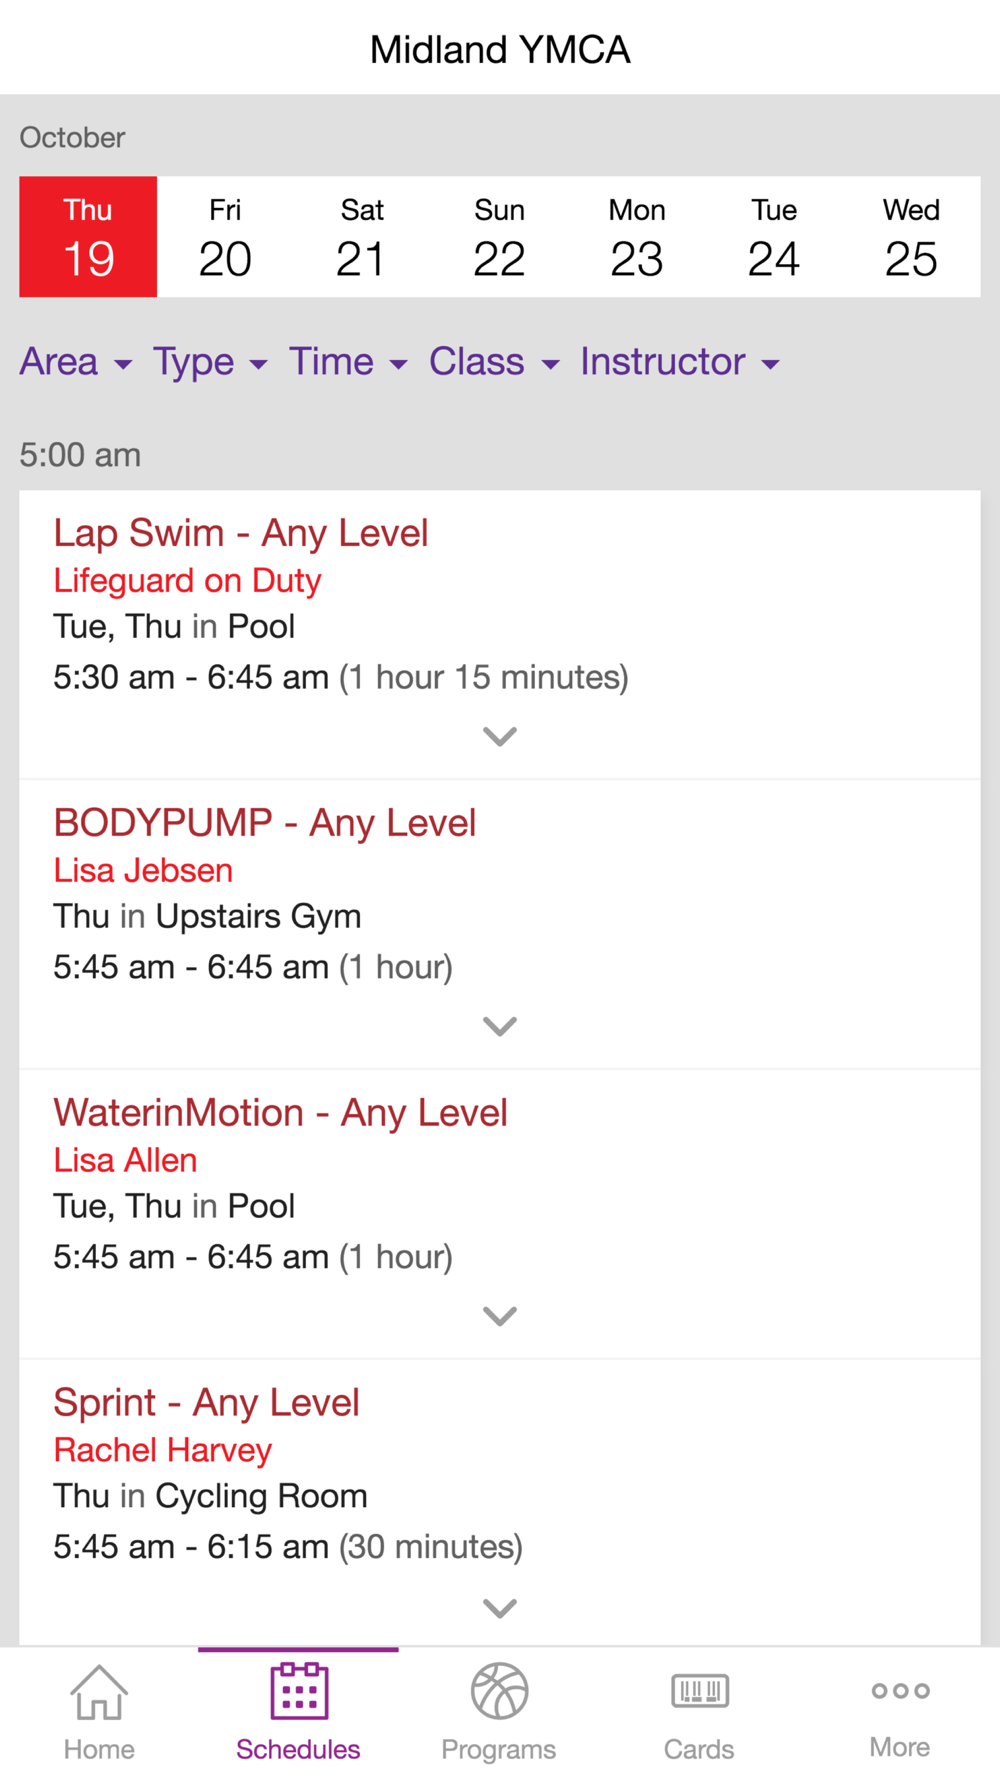Open the Area filter dropdown
1000x1778 pixels.
[76, 362]
